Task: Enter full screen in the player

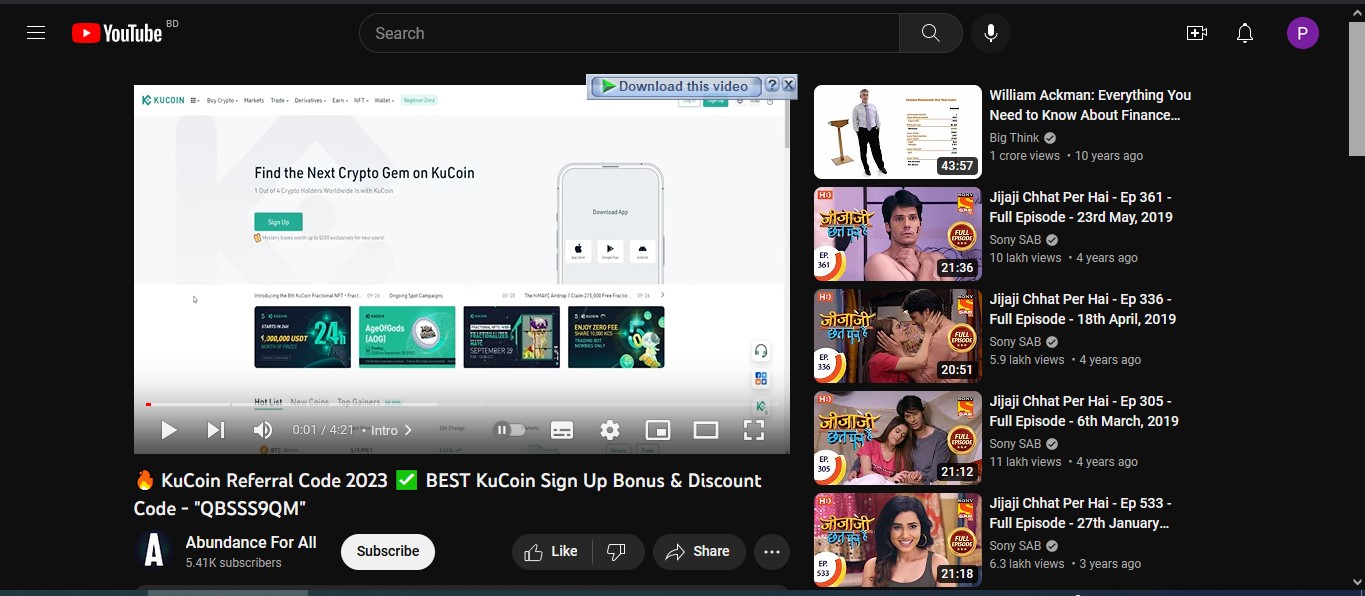Action: (754, 430)
